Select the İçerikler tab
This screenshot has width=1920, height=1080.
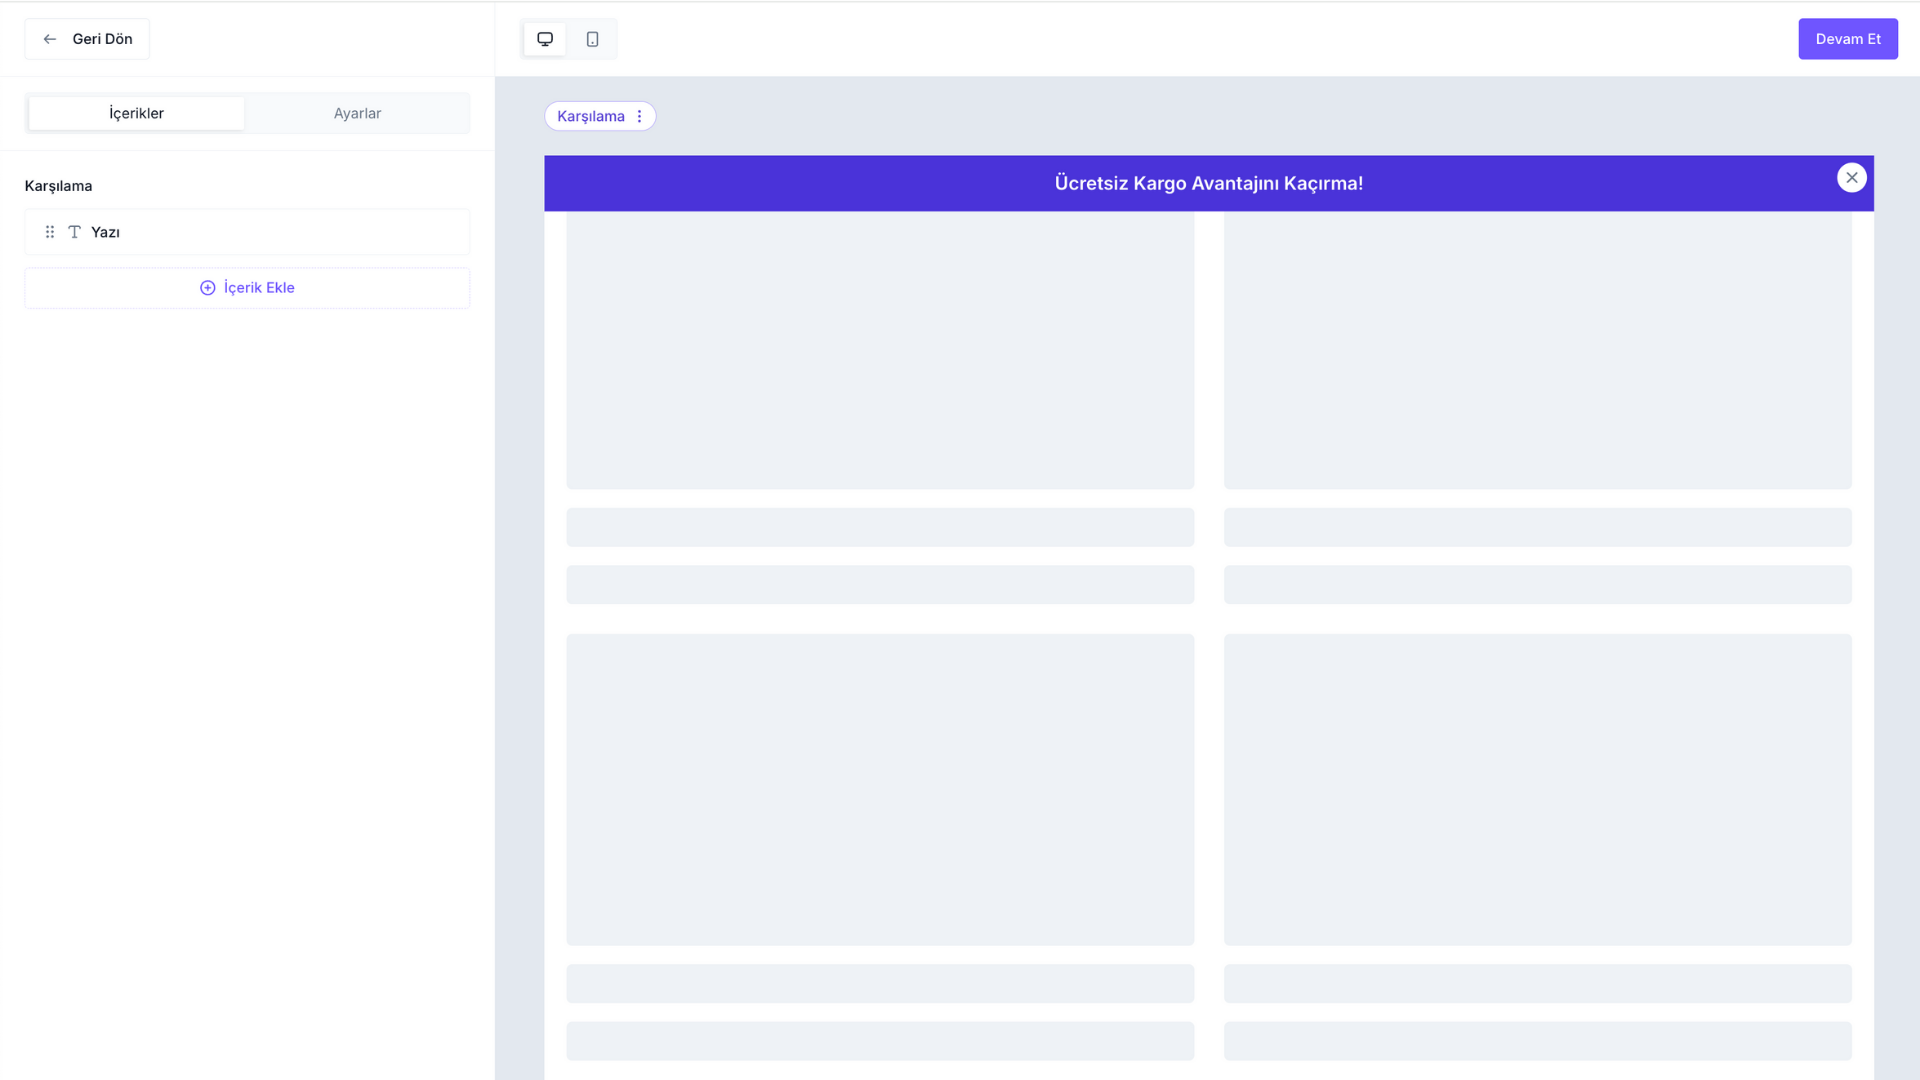click(x=136, y=113)
